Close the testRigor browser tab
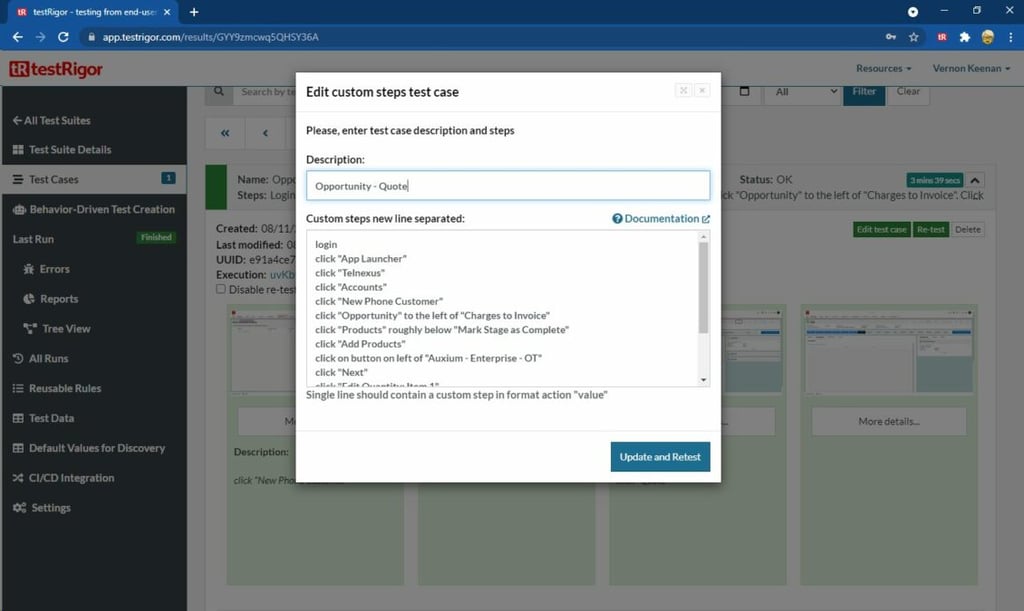The image size is (1024, 611). (167, 12)
